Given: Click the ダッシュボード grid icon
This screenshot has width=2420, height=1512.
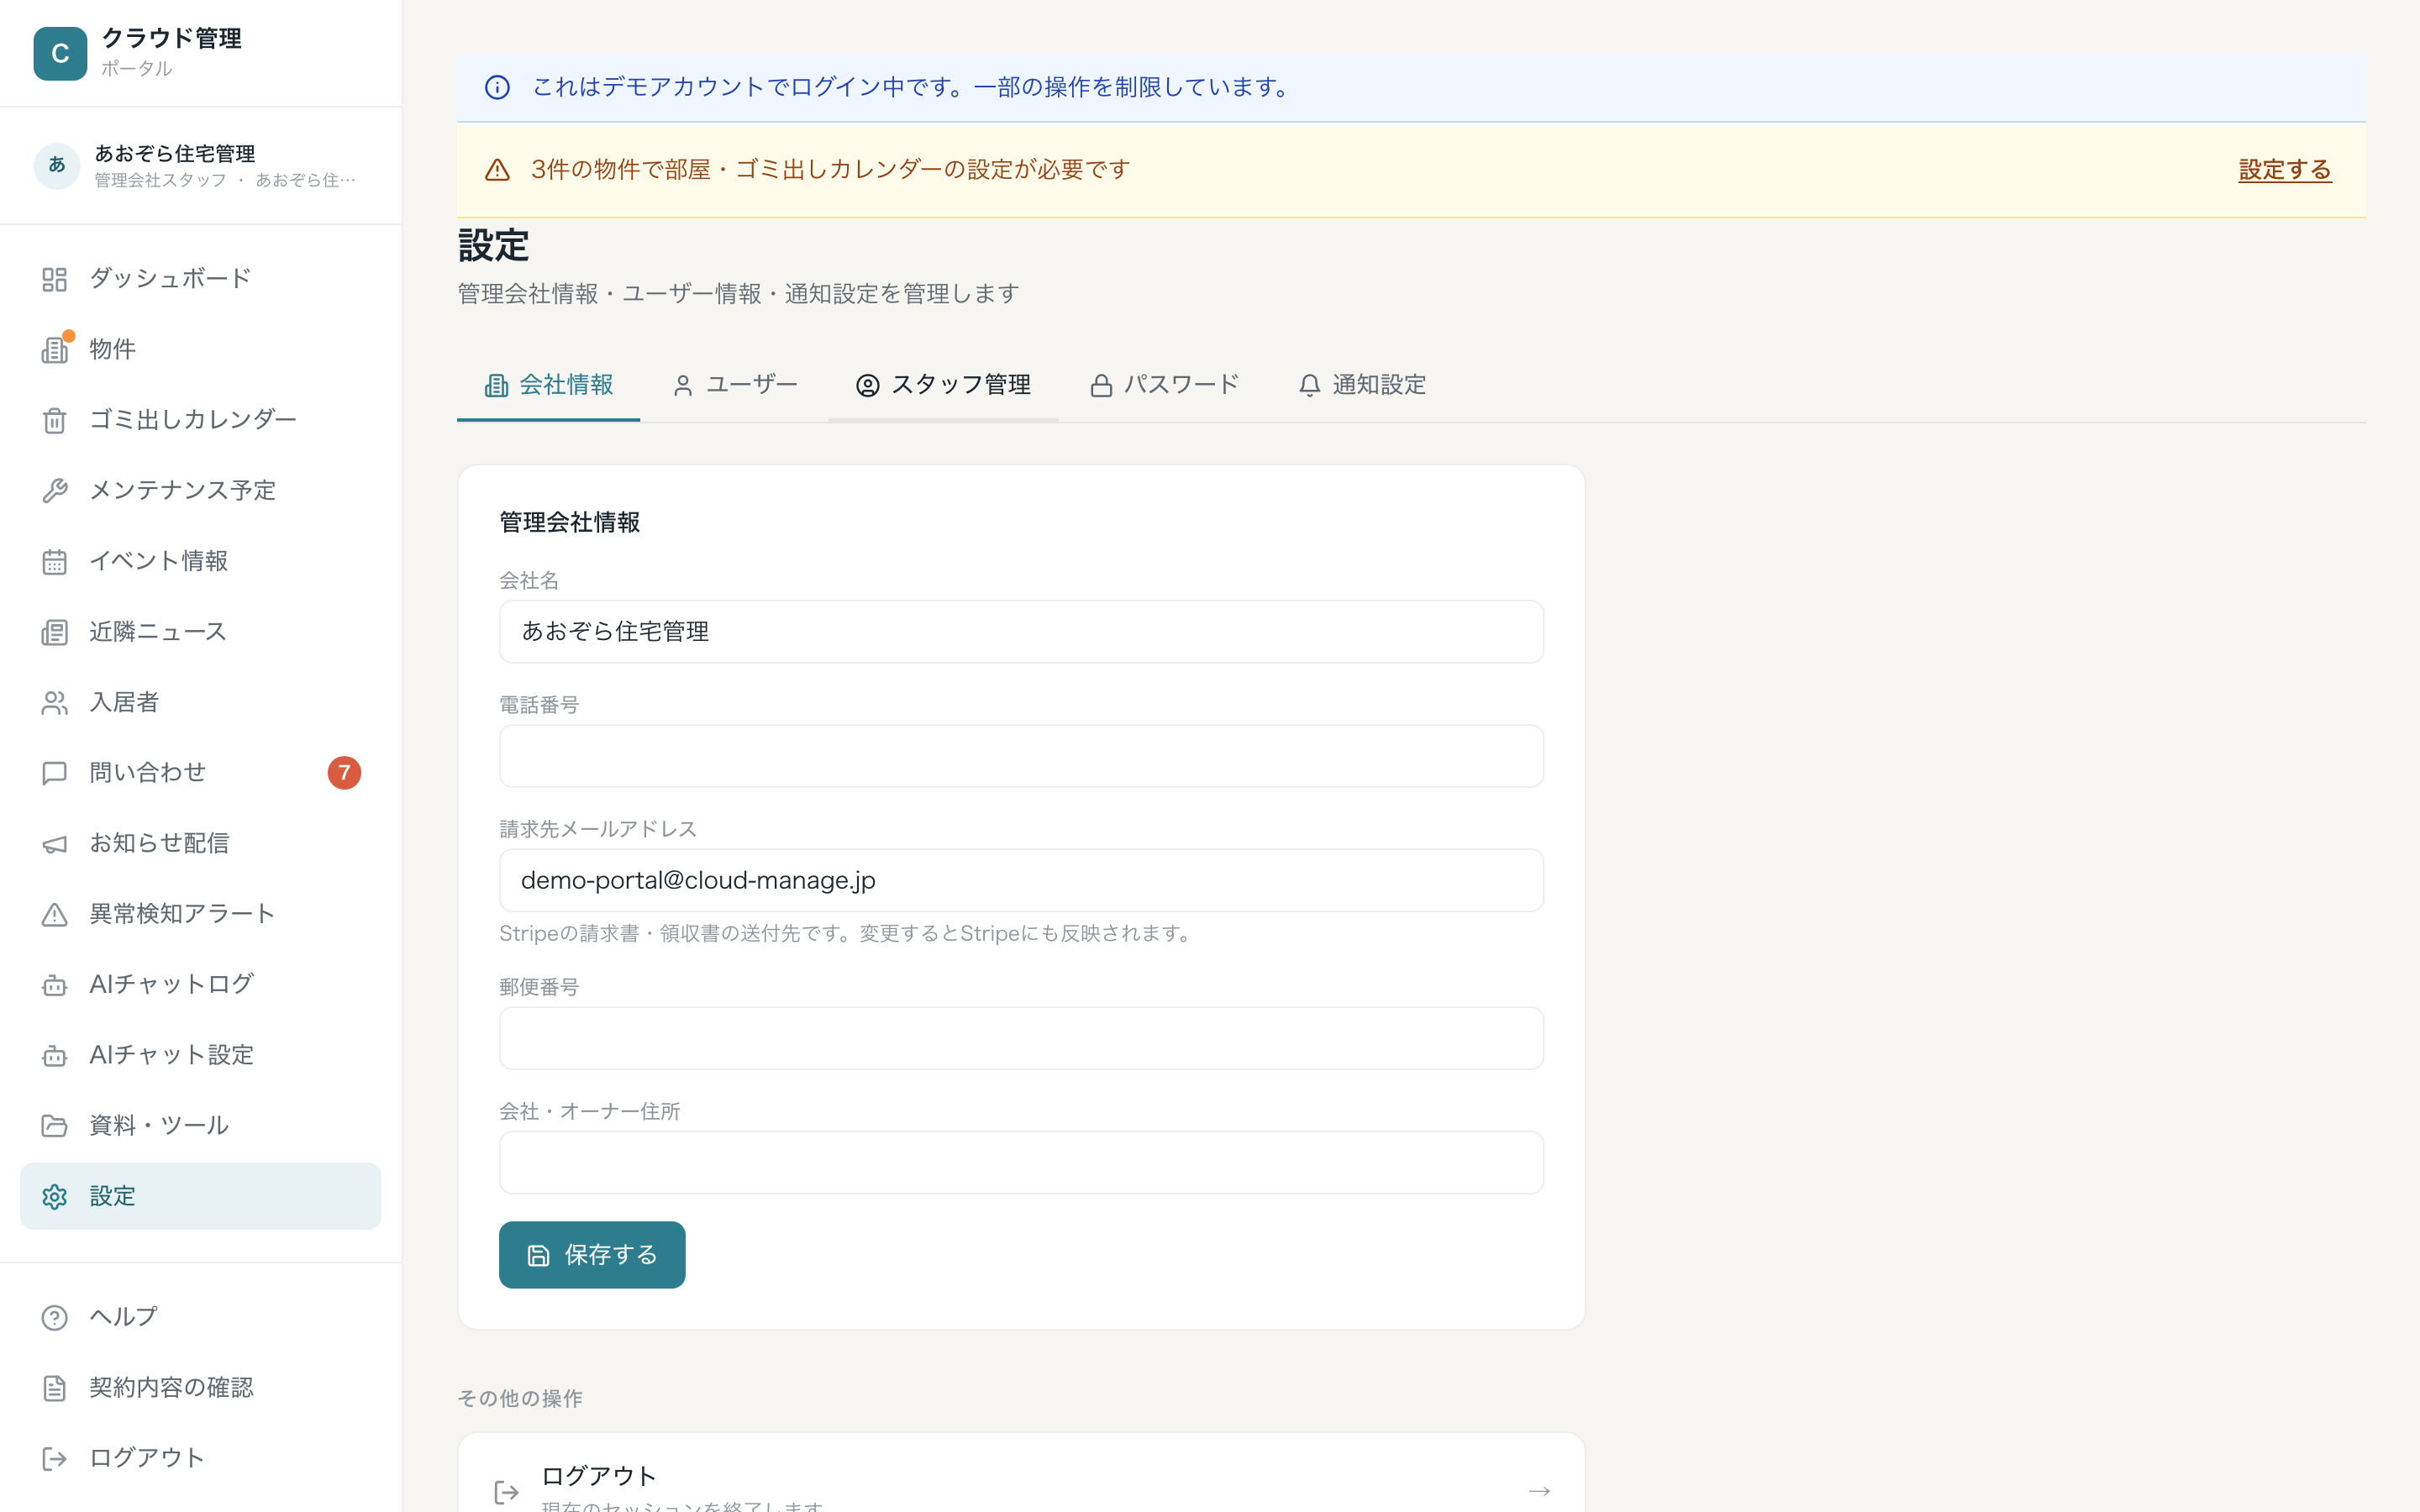Looking at the screenshot, I should point(54,279).
